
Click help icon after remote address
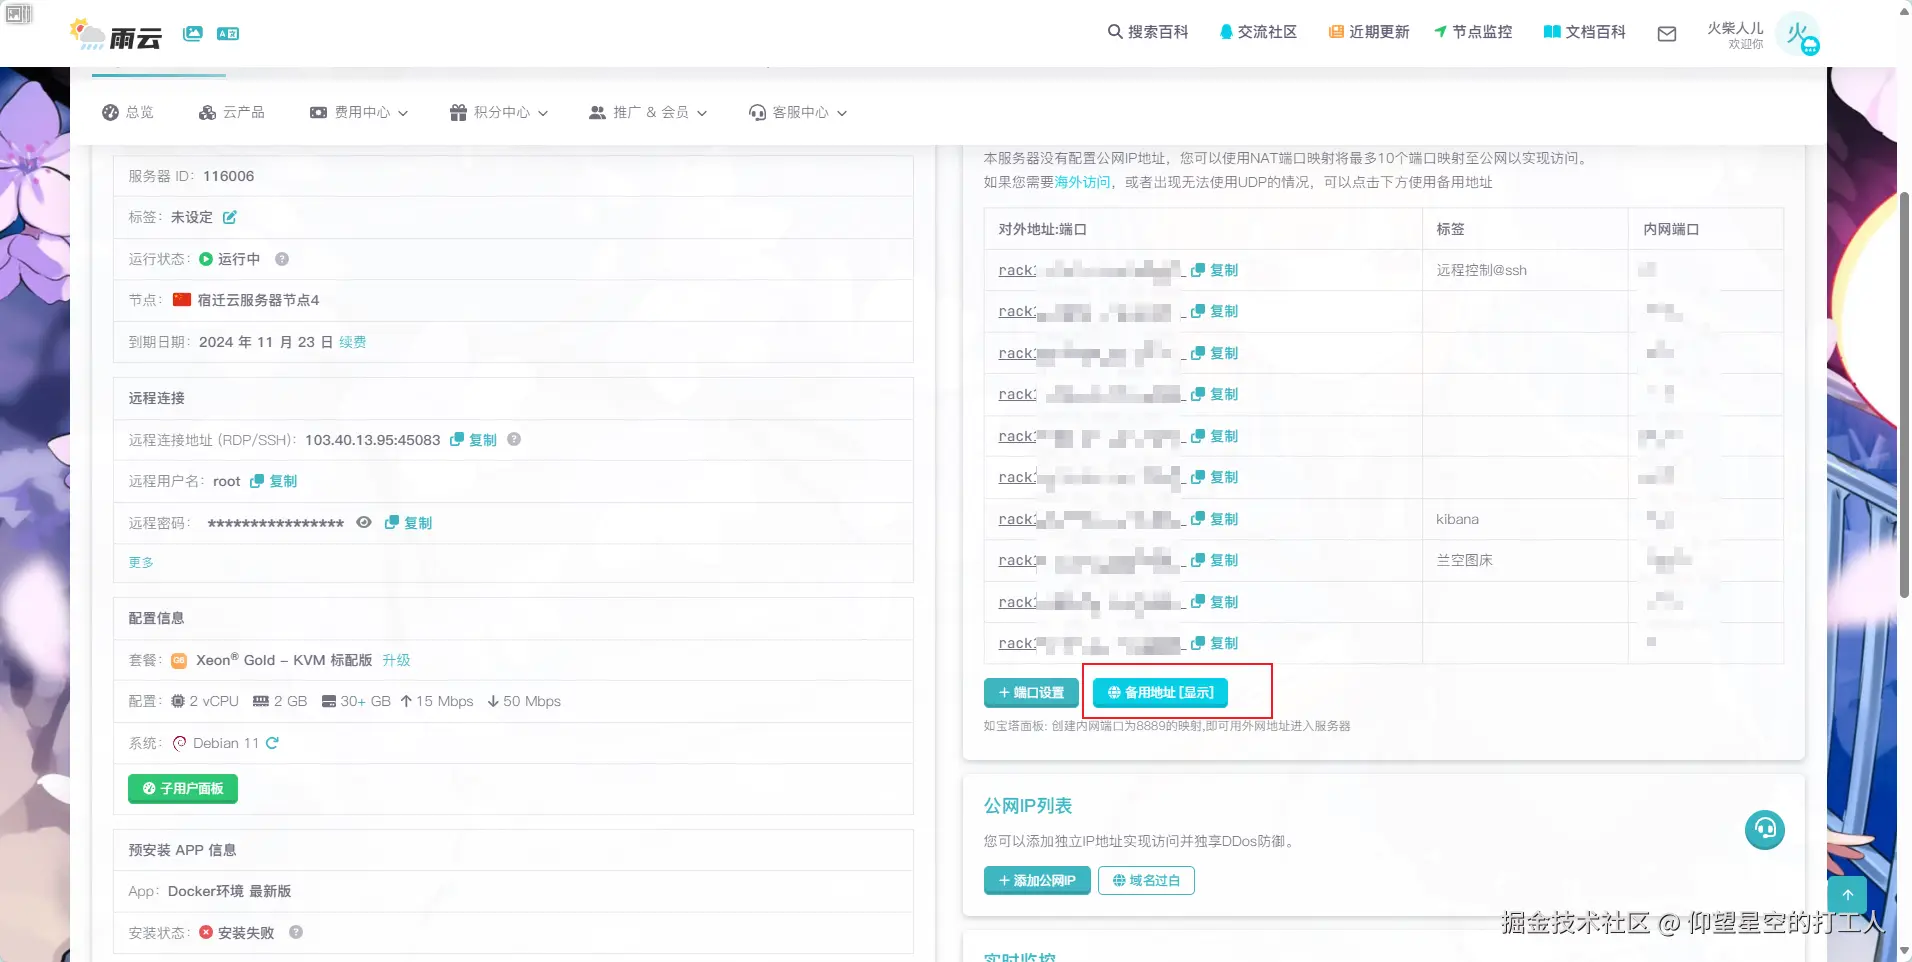514,439
